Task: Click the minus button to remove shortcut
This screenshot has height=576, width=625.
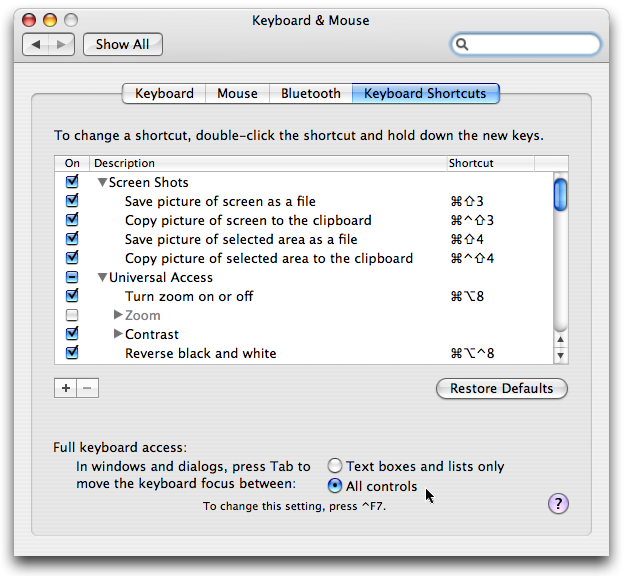Action: tap(87, 388)
